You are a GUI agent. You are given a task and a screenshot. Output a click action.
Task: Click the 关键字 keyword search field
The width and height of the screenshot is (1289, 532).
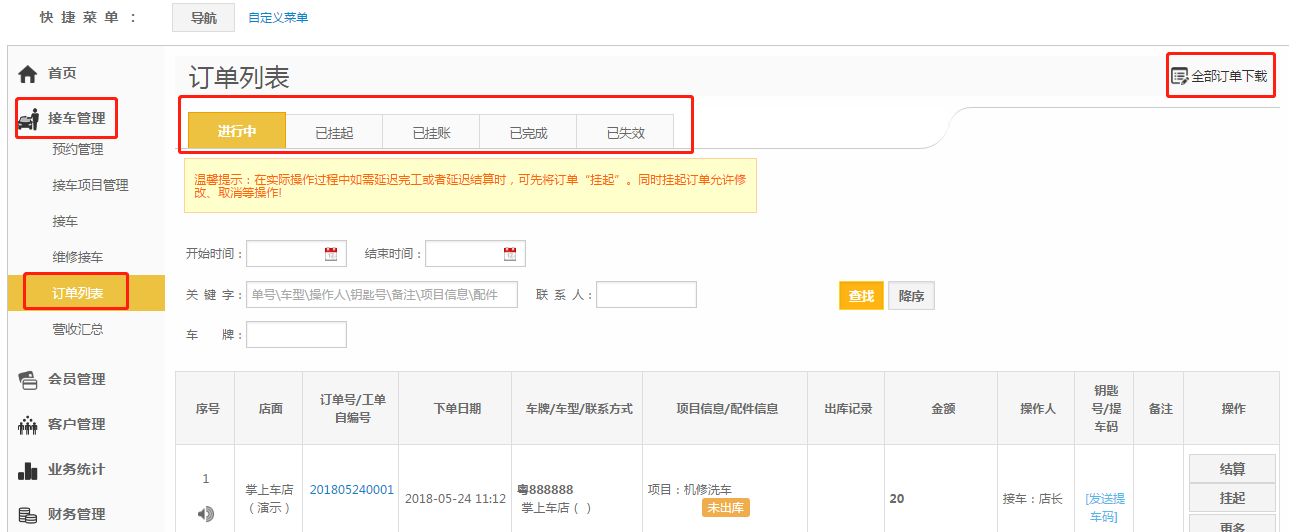382,295
